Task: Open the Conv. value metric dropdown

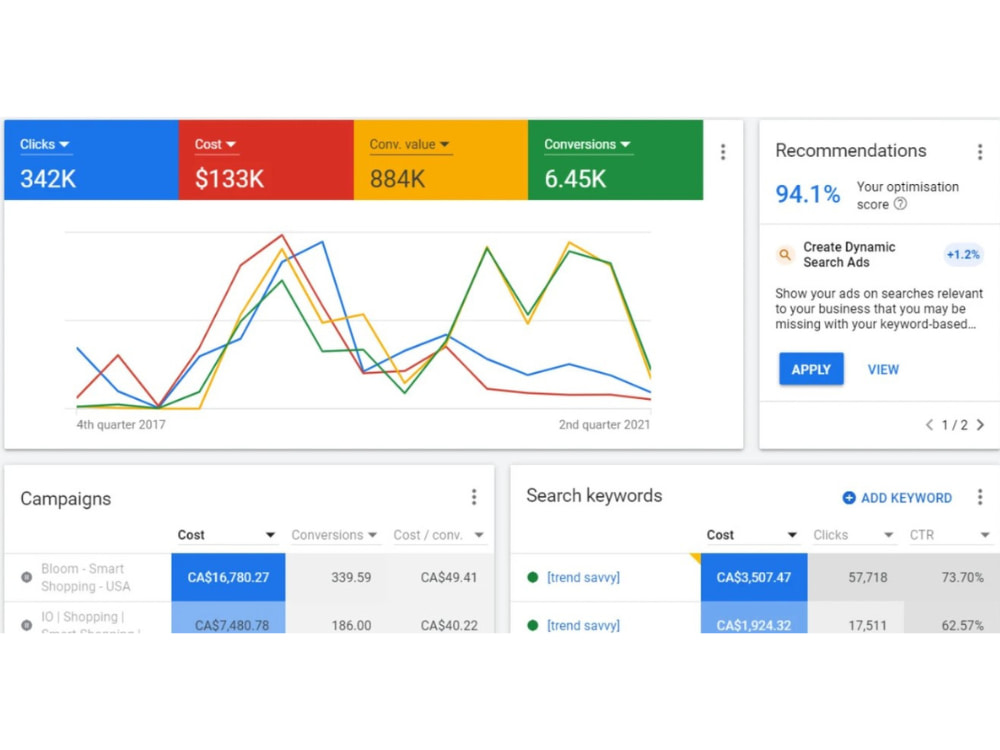Action: point(409,144)
